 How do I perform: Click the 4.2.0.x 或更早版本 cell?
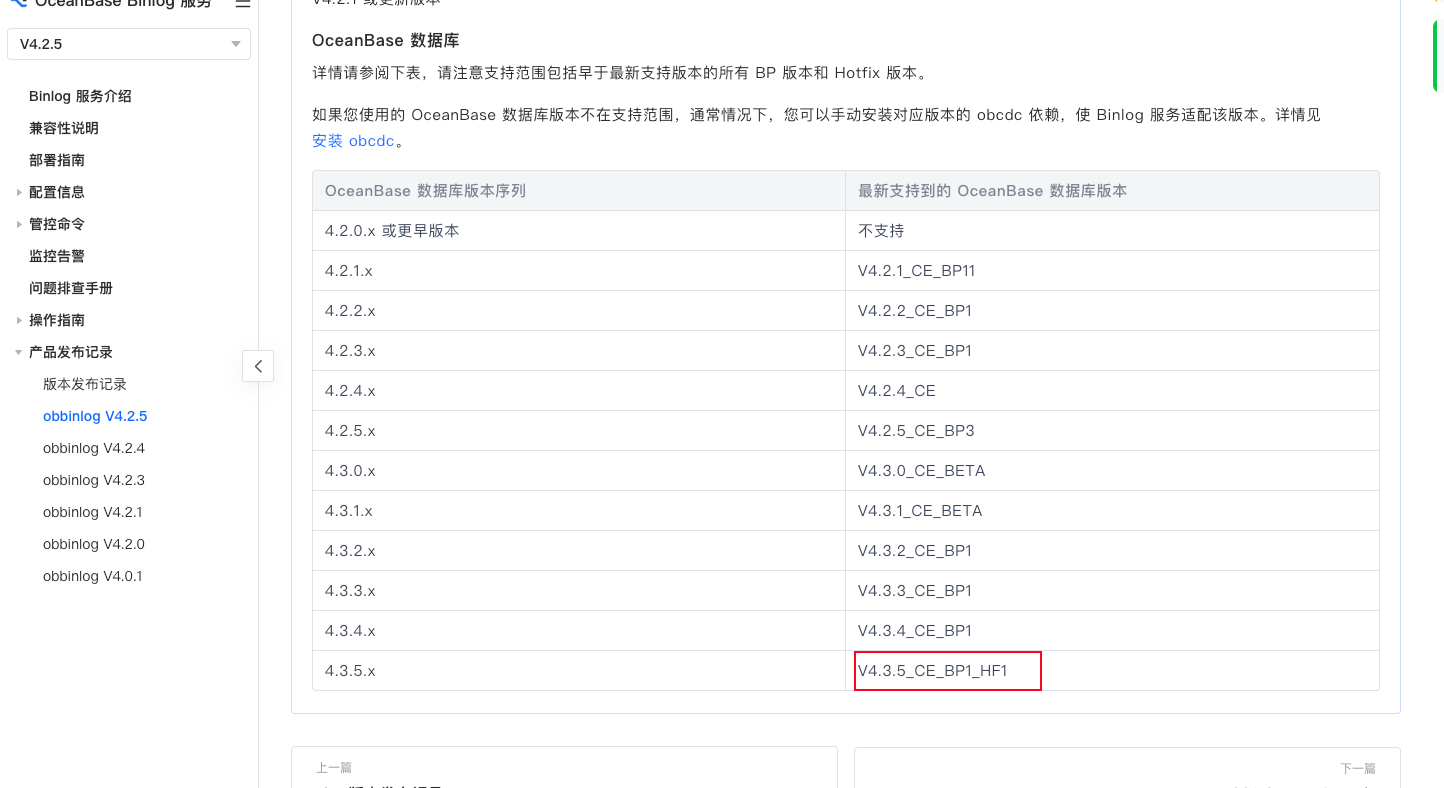[579, 230]
